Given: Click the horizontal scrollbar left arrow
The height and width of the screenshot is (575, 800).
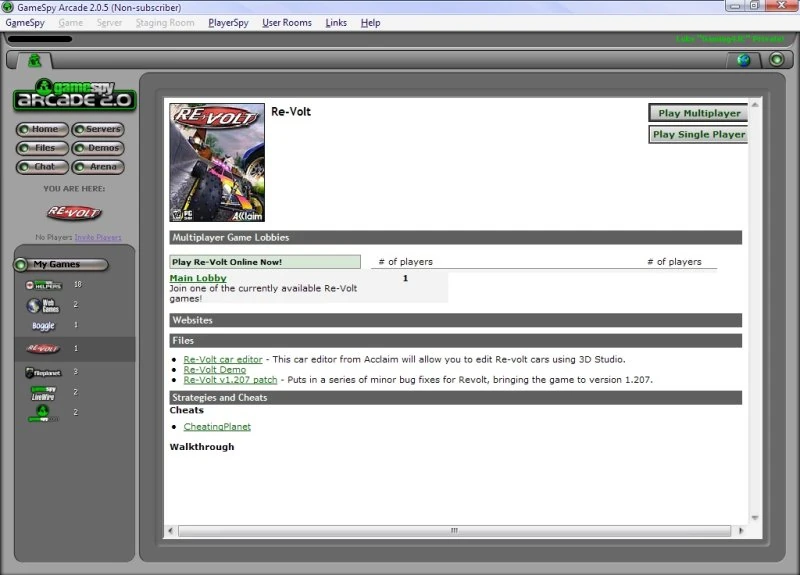Looking at the screenshot, I should 170,531.
